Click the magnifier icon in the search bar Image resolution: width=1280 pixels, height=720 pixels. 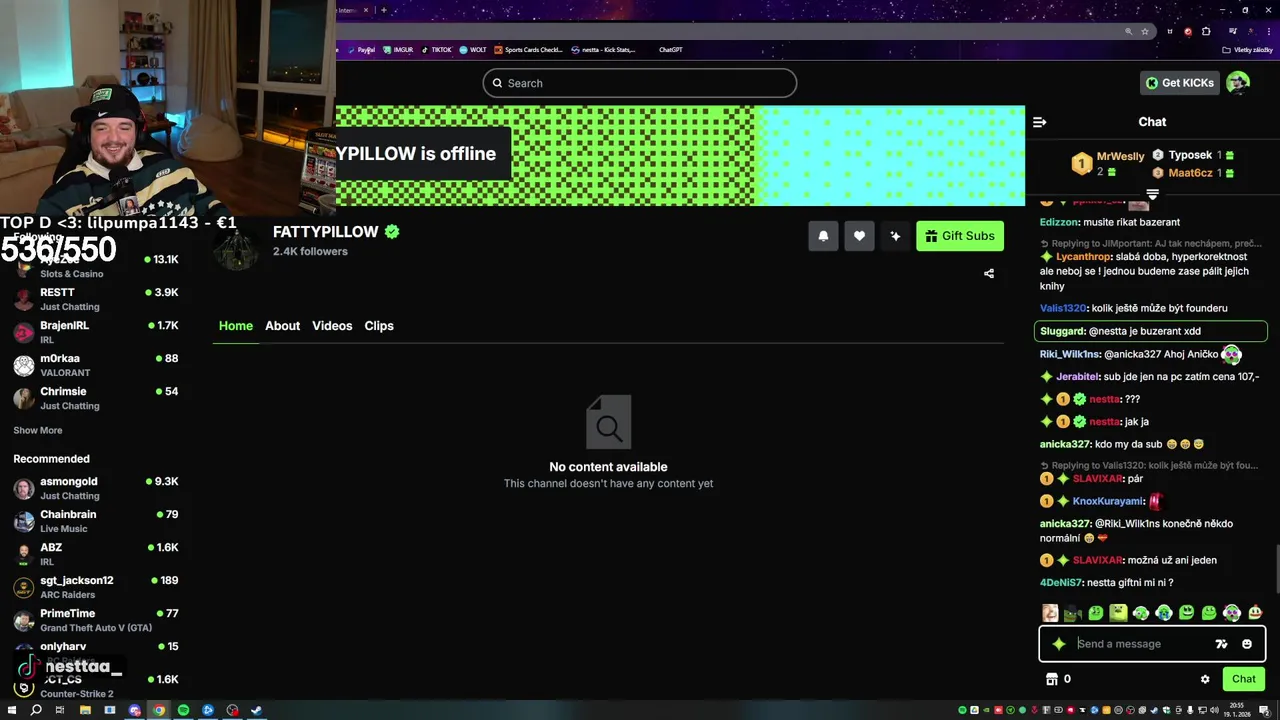497,83
